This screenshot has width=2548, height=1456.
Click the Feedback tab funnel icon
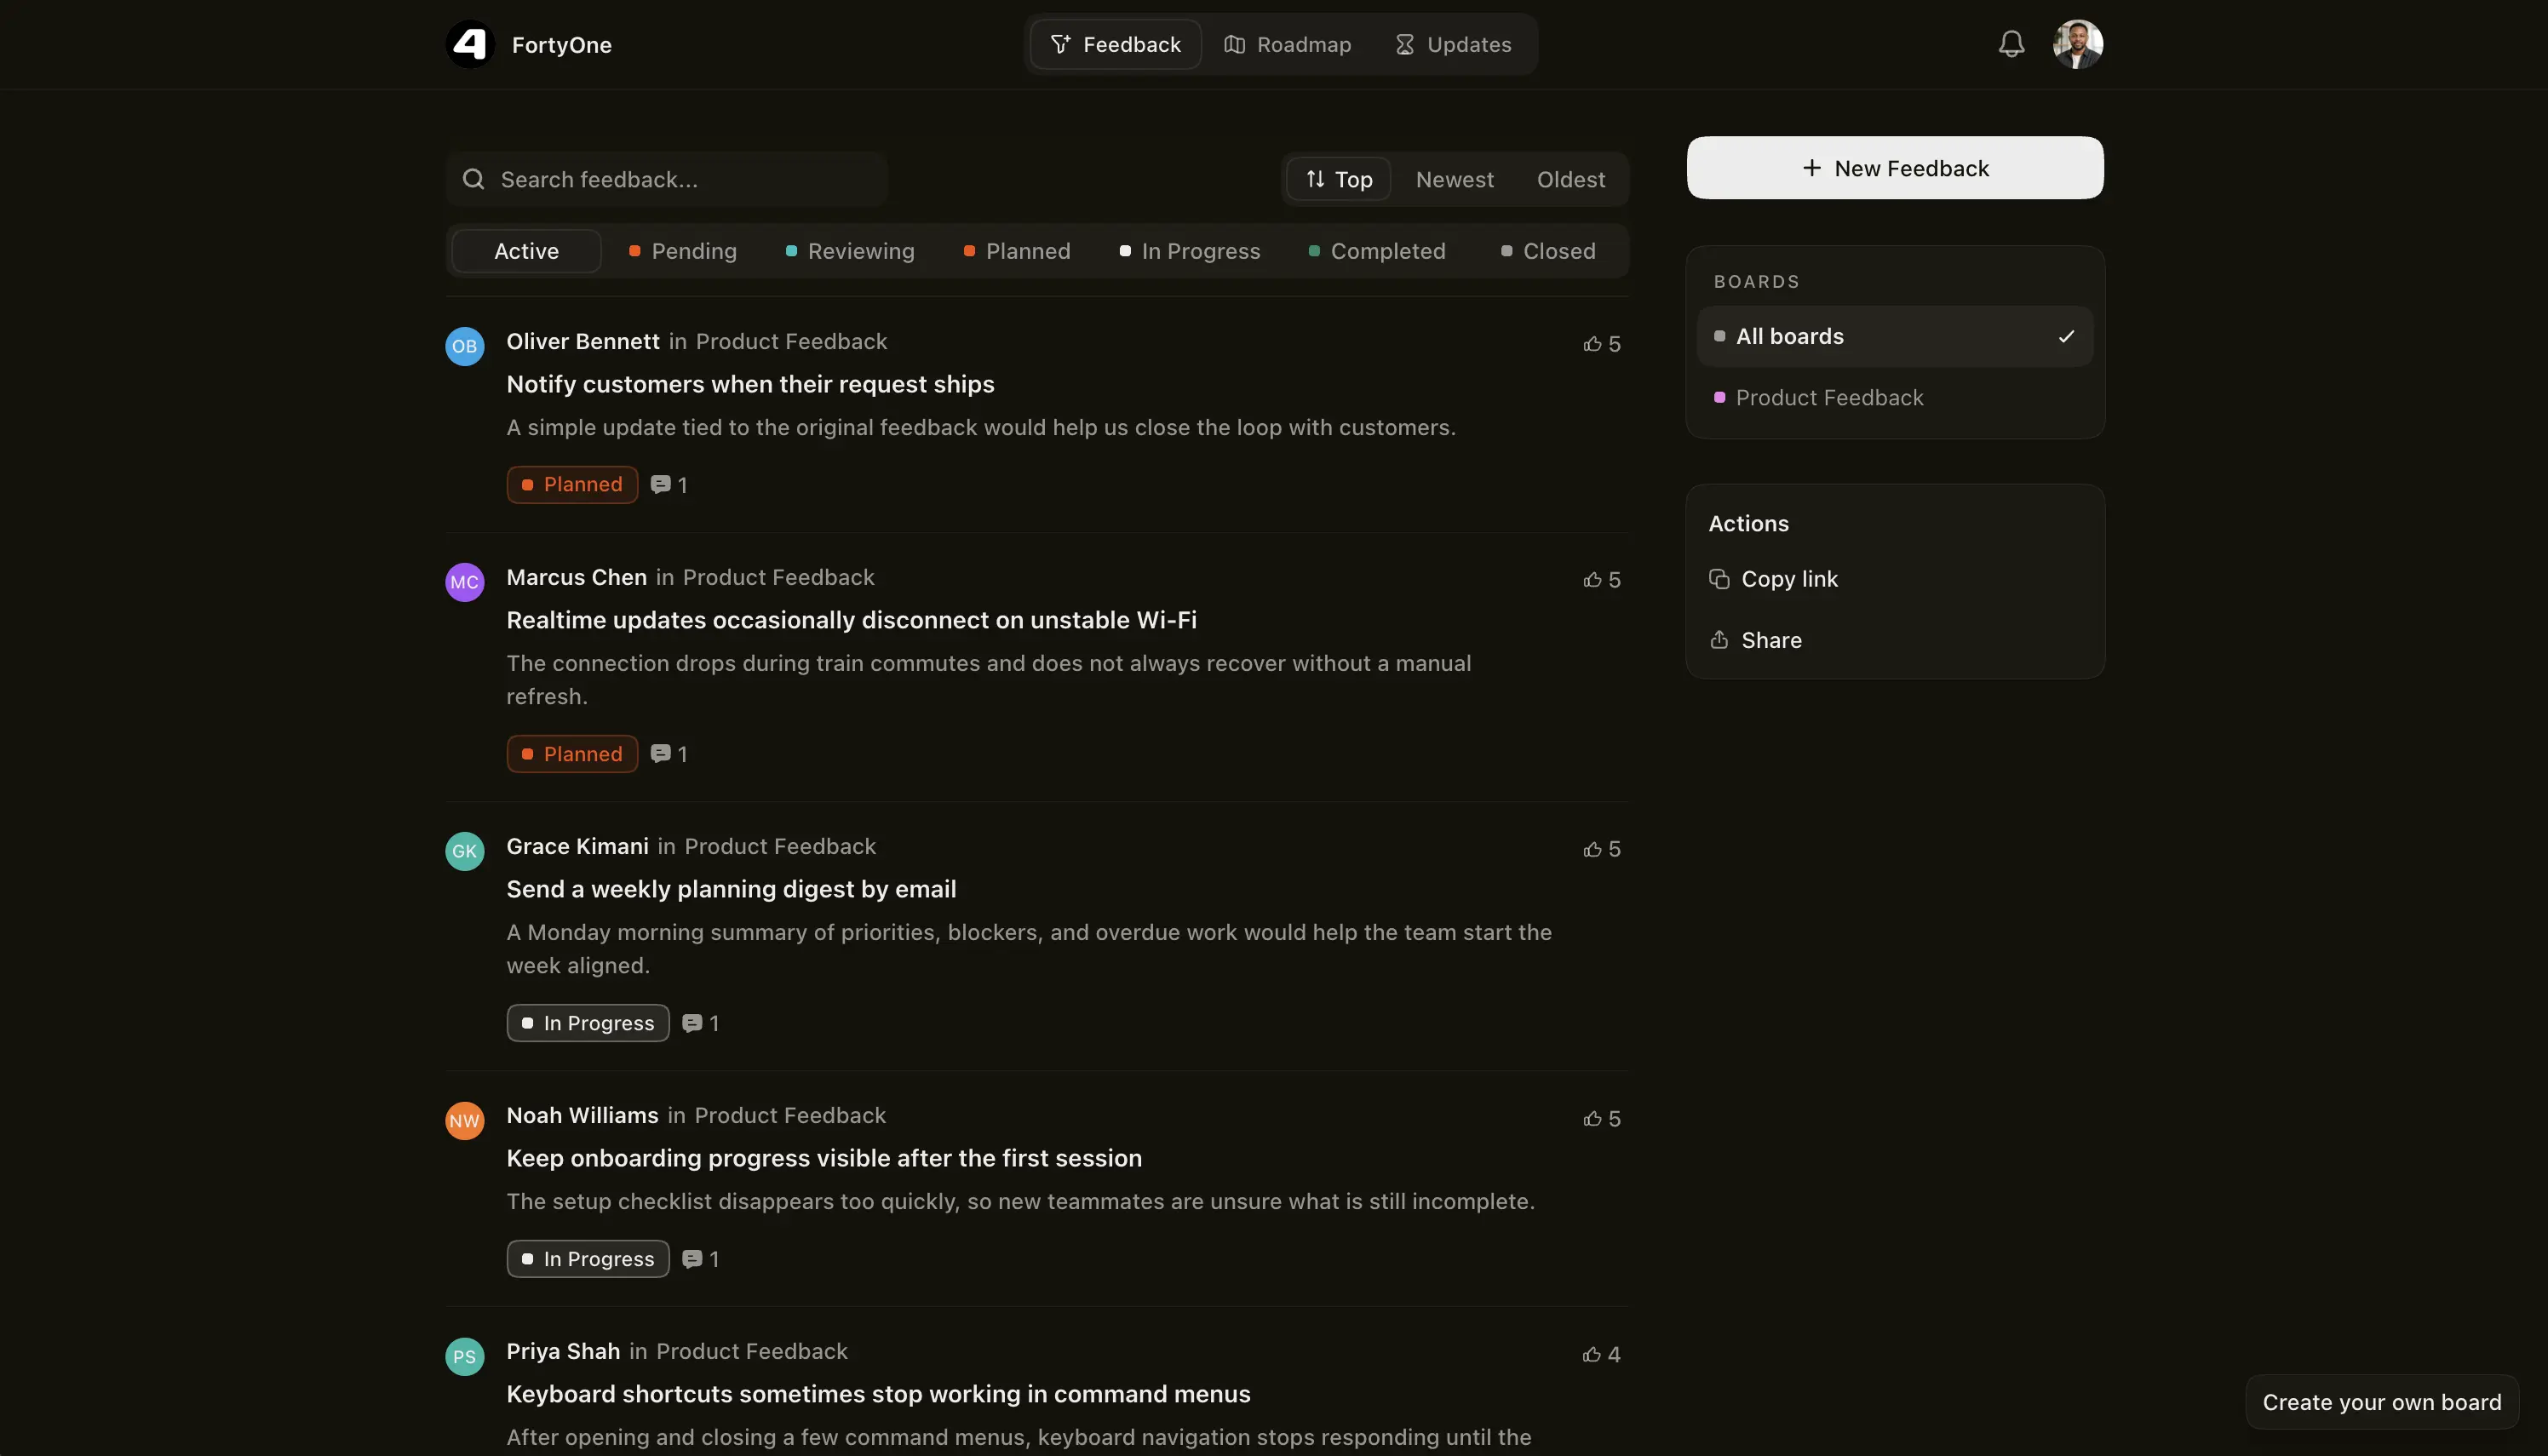pyautogui.click(x=1060, y=44)
